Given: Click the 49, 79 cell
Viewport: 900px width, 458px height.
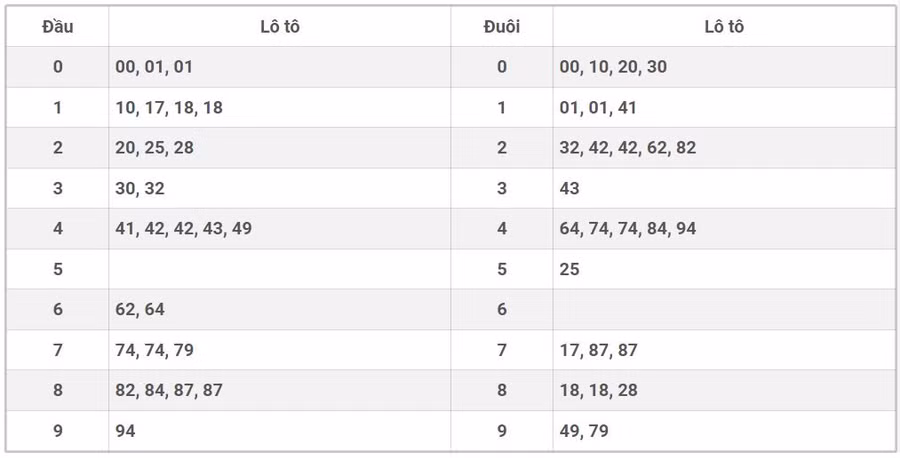Looking at the screenshot, I should click(584, 431).
